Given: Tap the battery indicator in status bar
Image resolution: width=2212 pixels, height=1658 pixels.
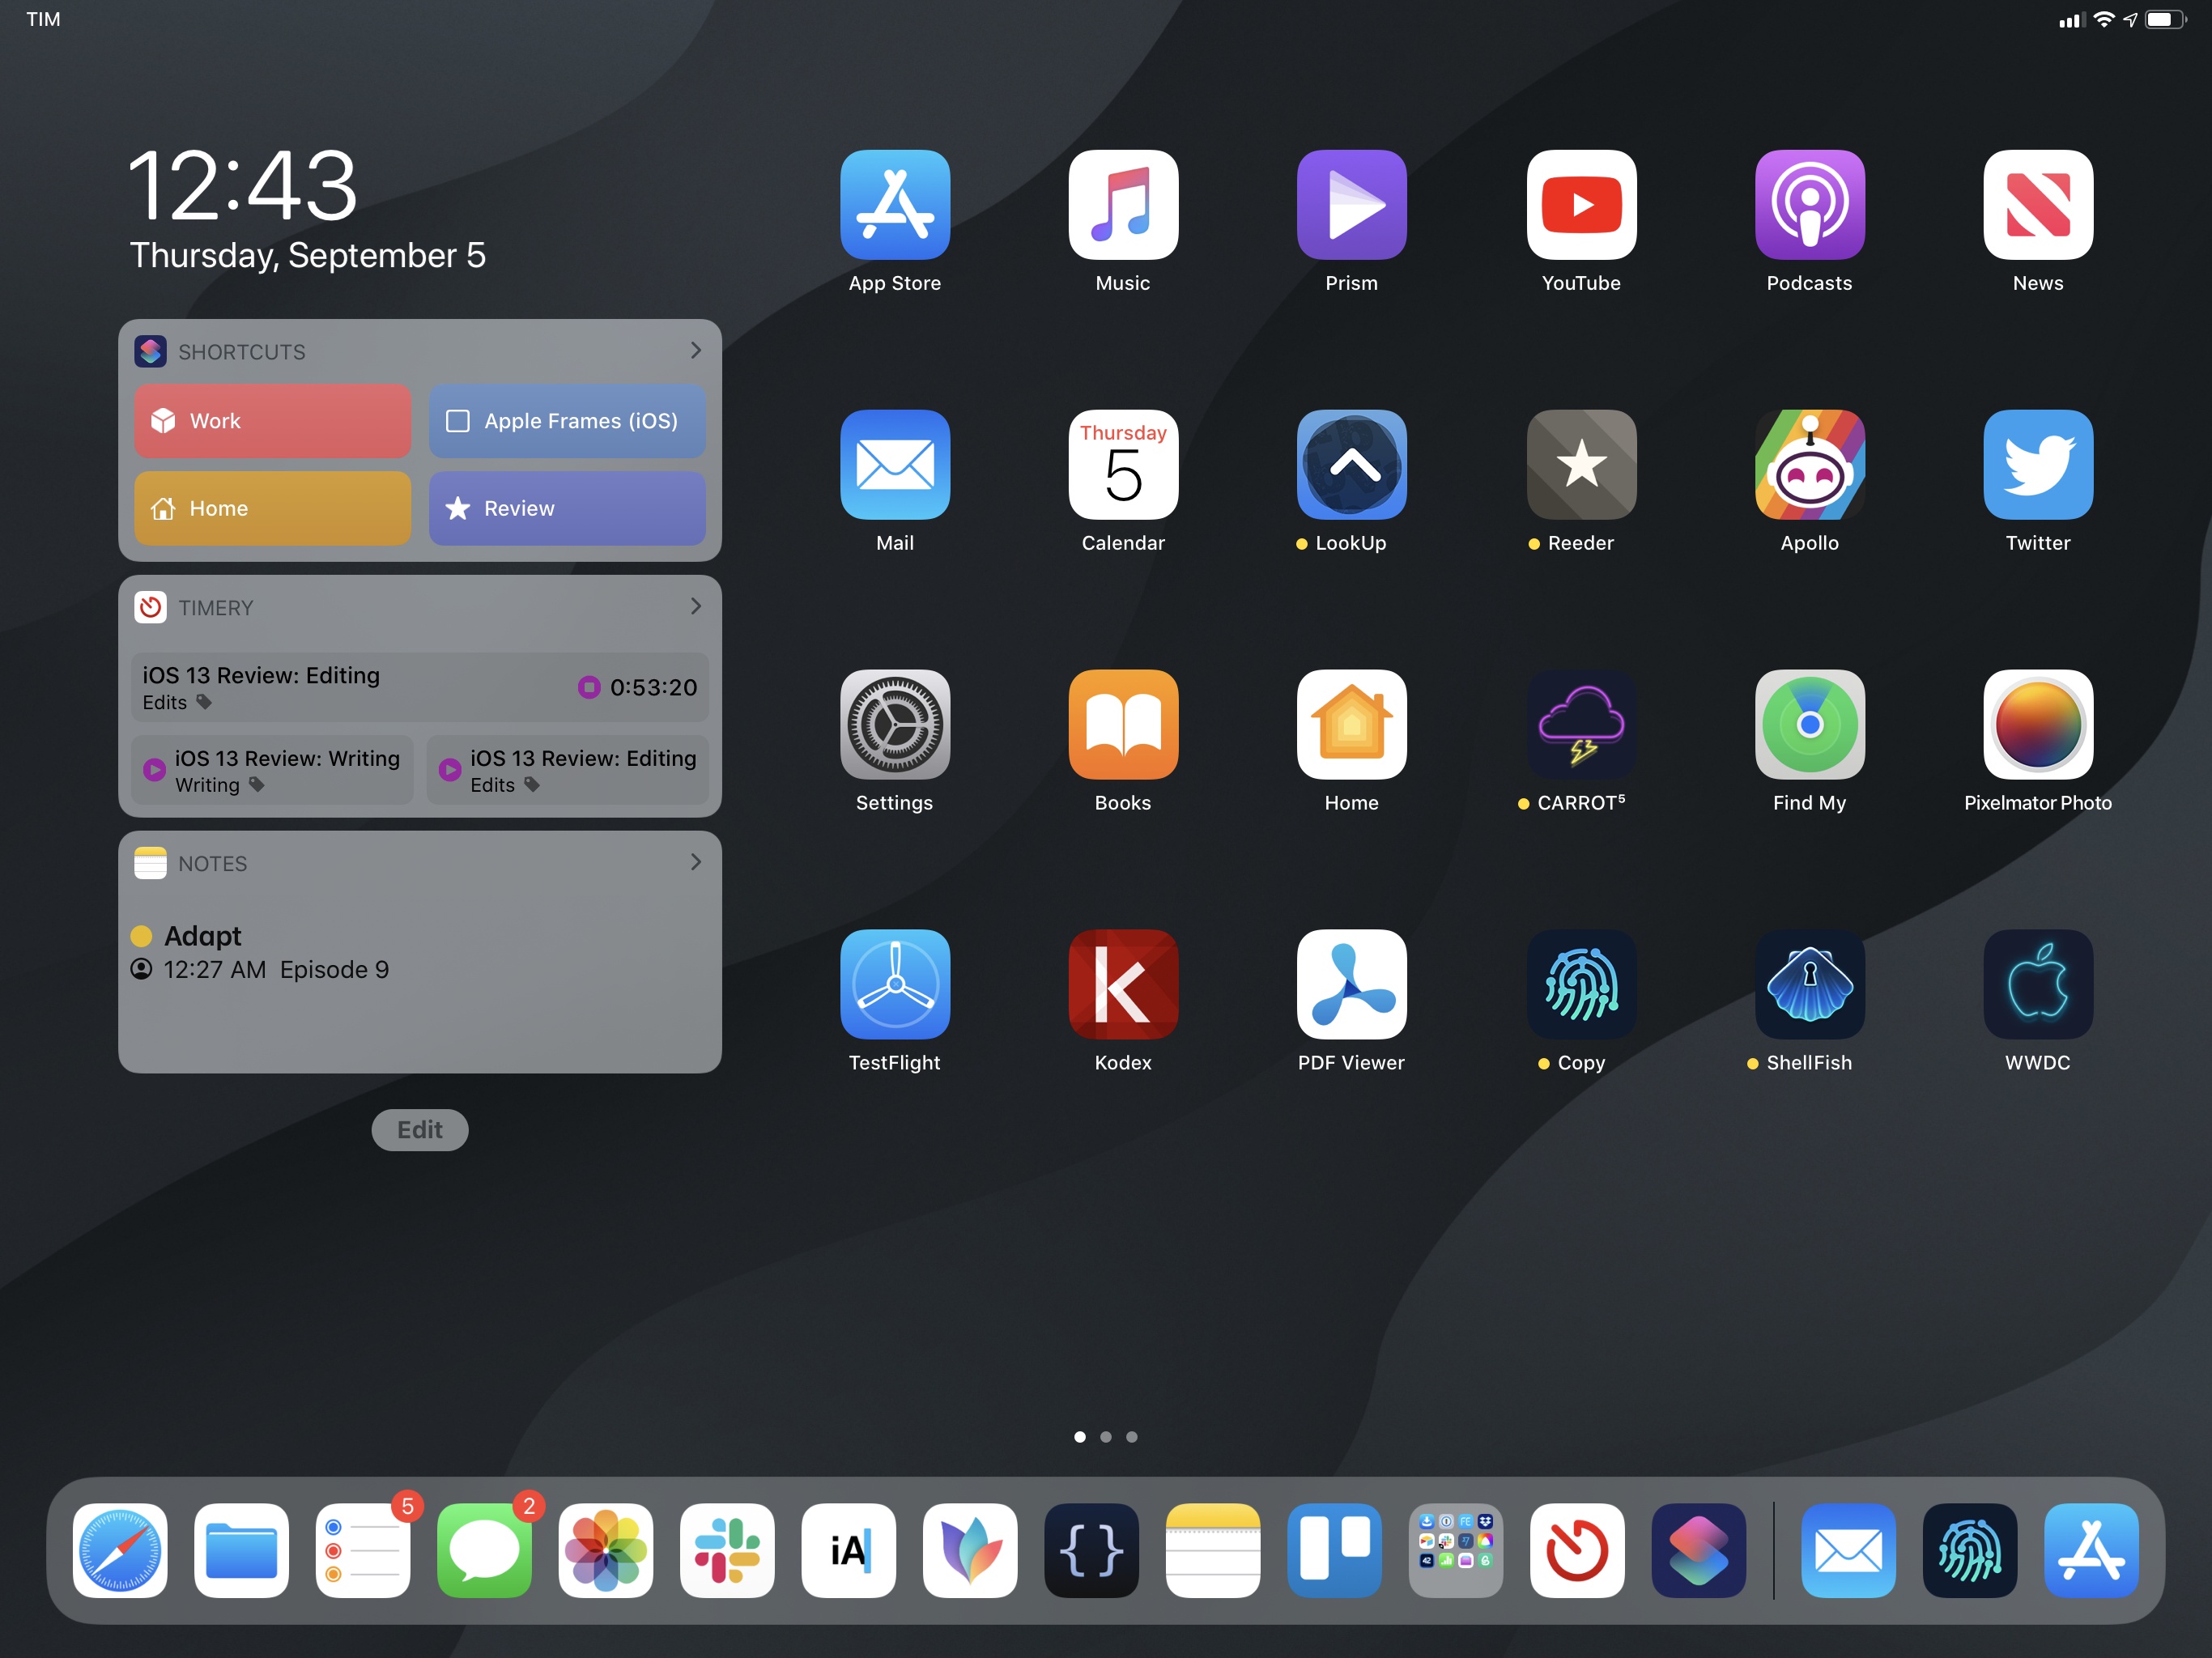Looking at the screenshot, I should [2165, 19].
